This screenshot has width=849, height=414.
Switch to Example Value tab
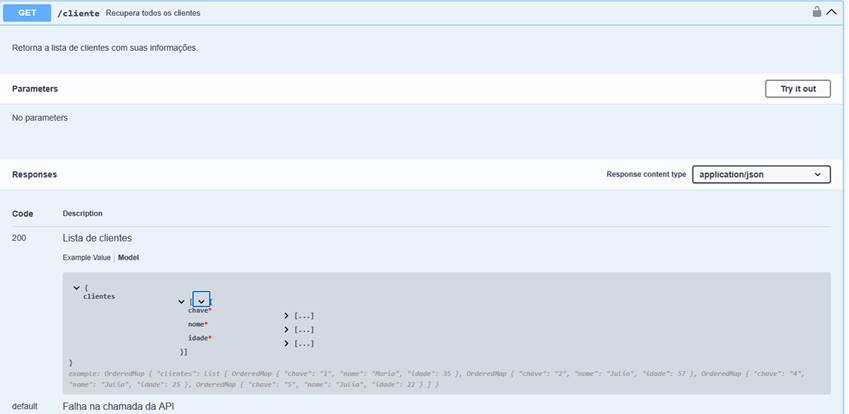pos(87,257)
